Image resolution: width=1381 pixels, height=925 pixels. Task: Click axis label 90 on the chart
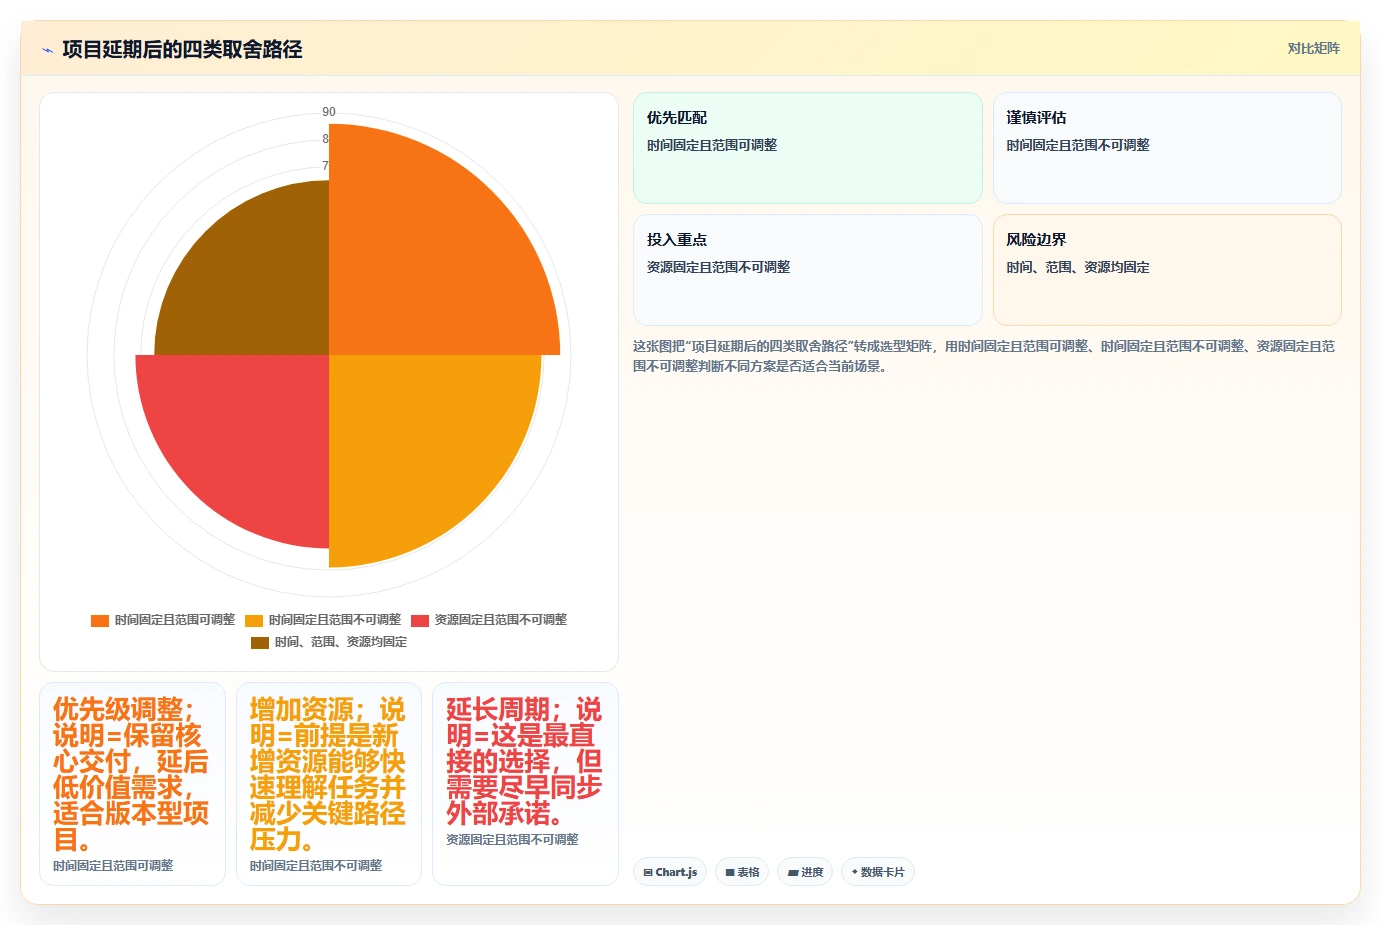click(x=329, y=112)
